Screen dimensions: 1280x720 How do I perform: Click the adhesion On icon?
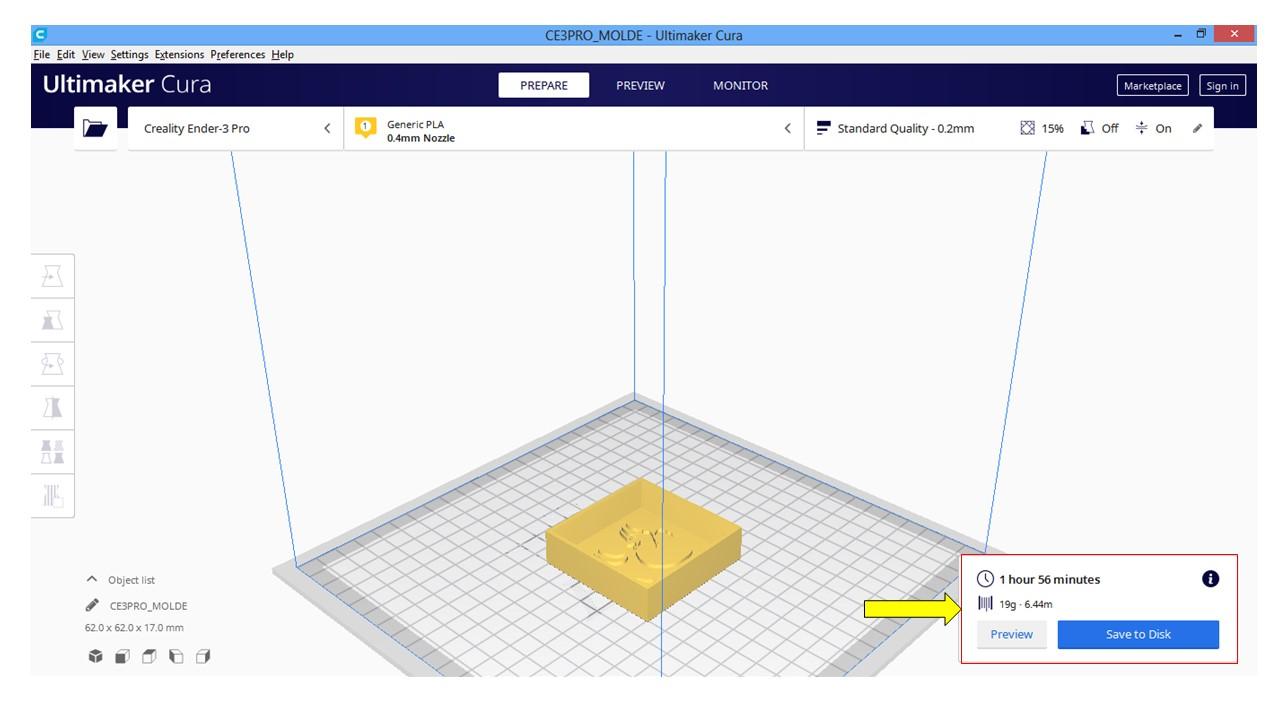click(x=1141, y=128)
